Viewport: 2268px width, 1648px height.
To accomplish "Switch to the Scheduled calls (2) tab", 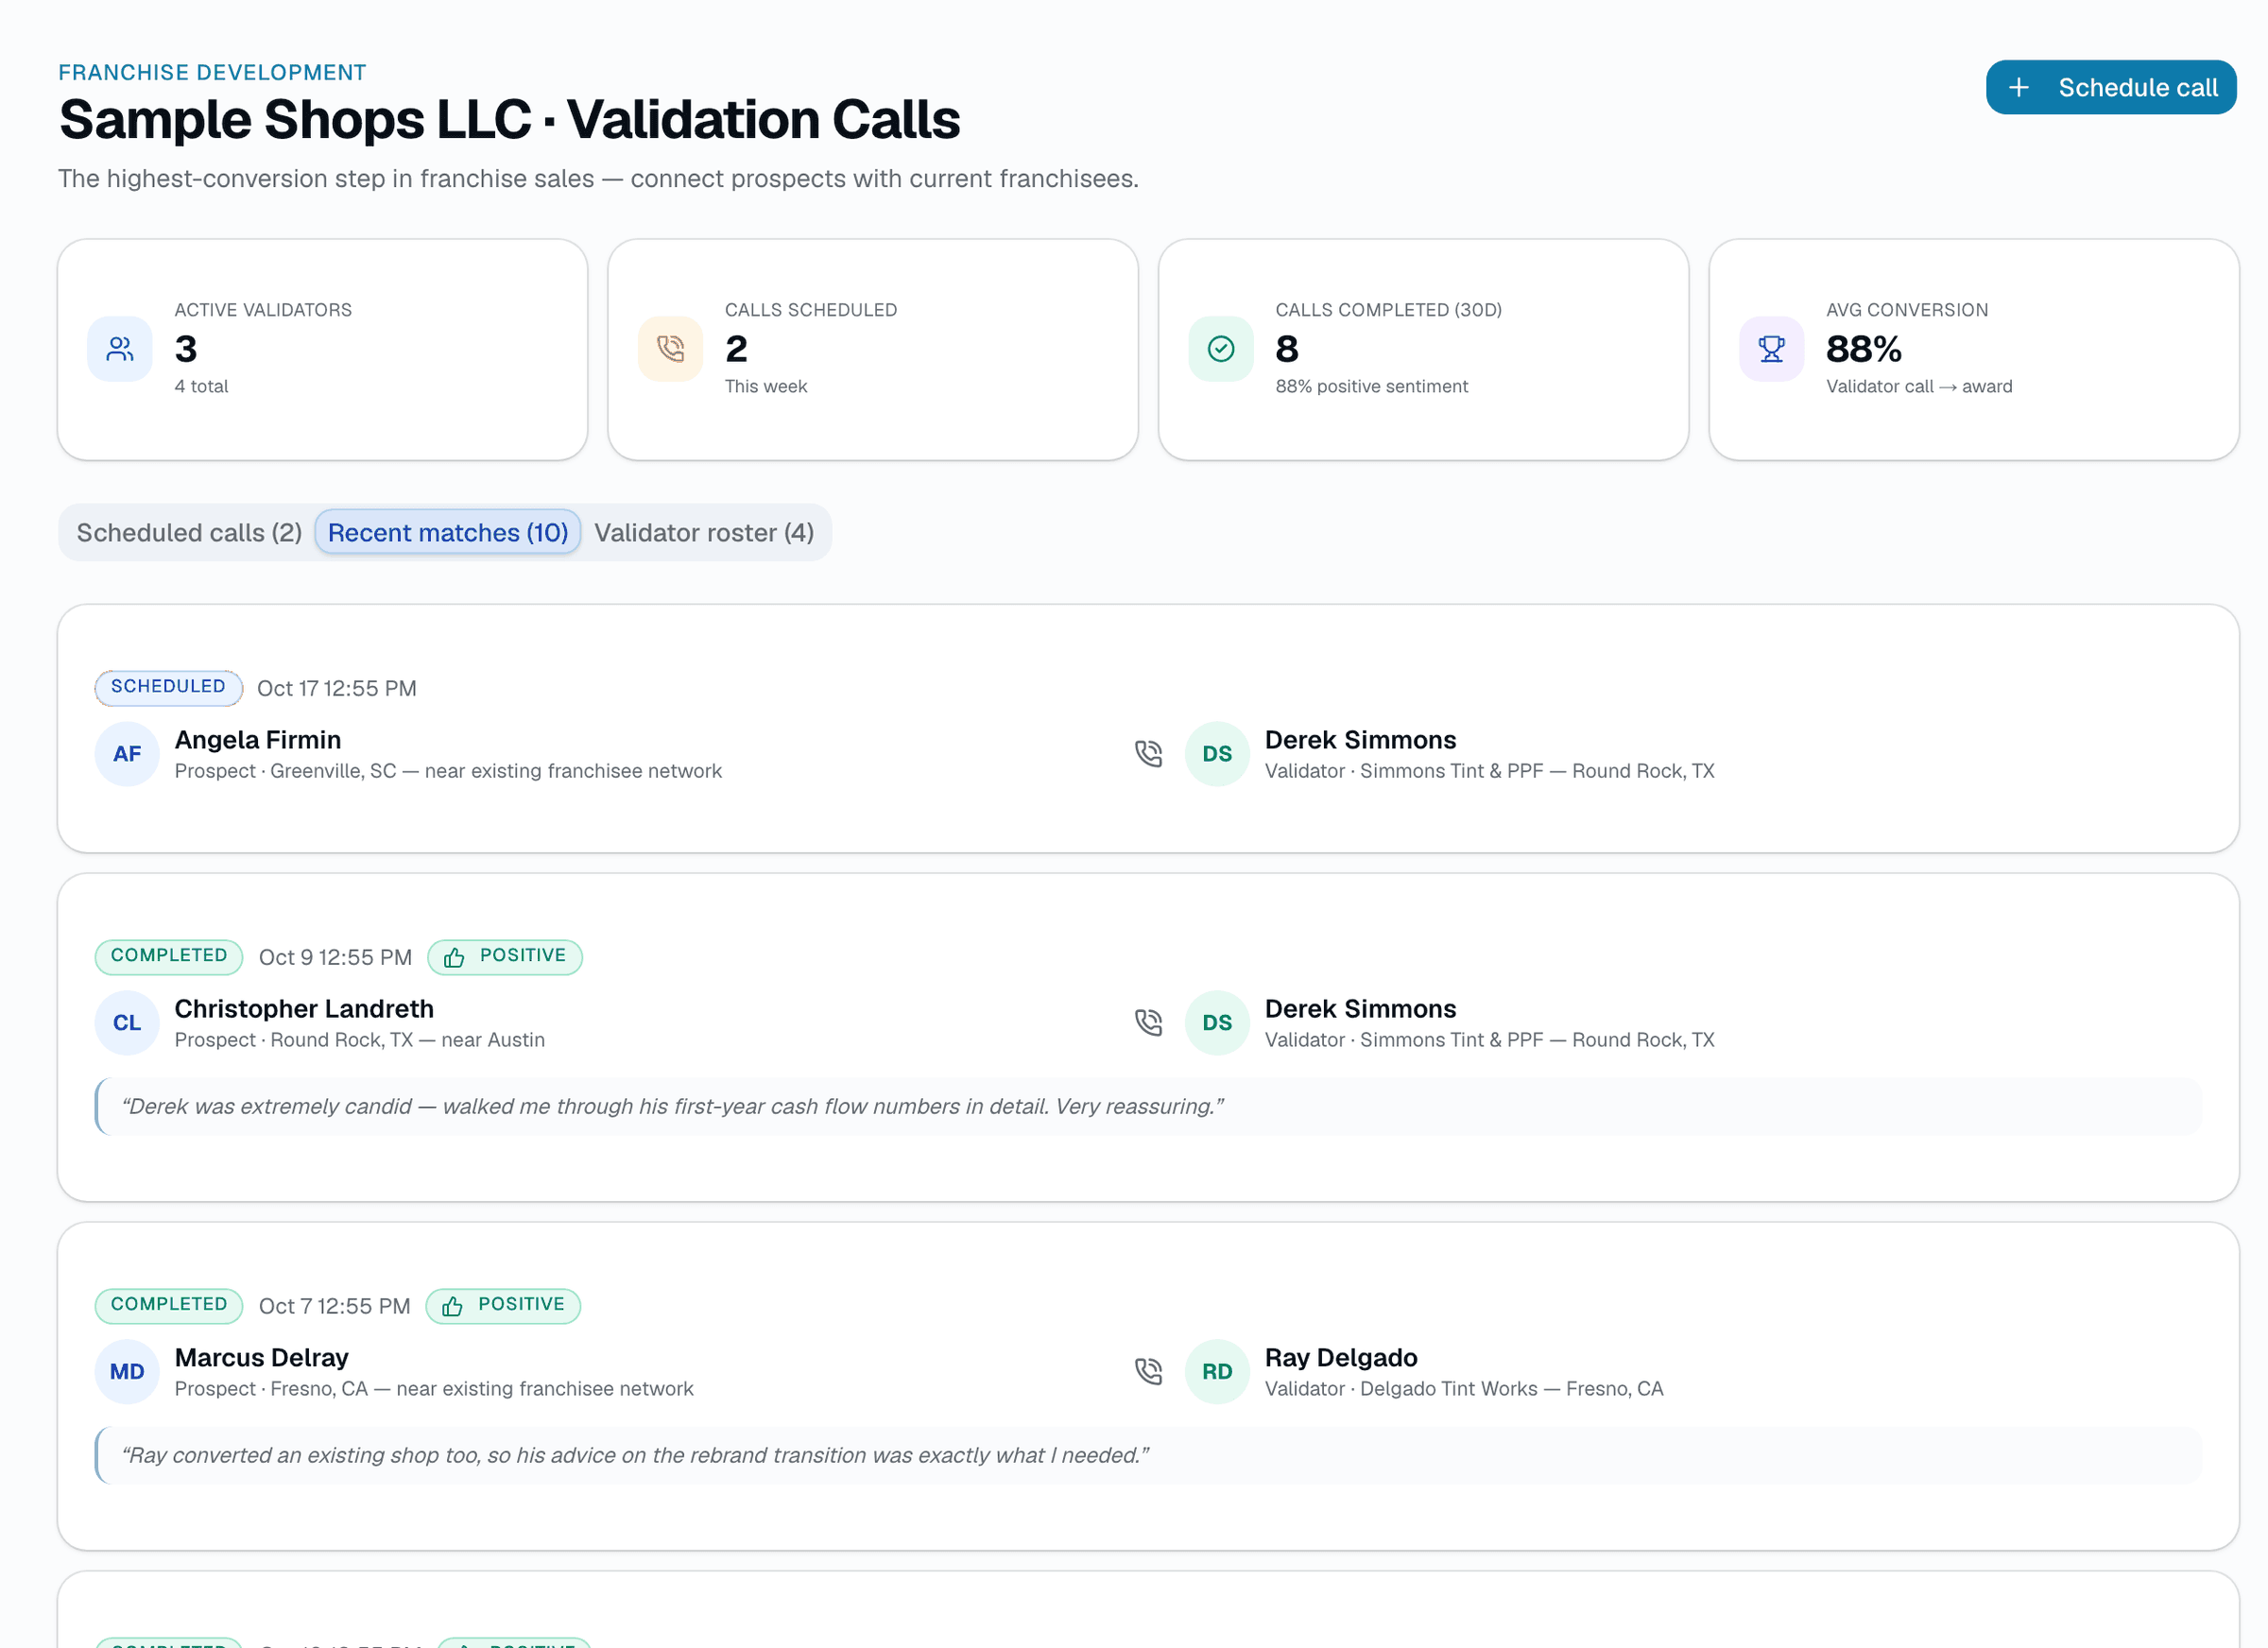I will tap(189, 532).
